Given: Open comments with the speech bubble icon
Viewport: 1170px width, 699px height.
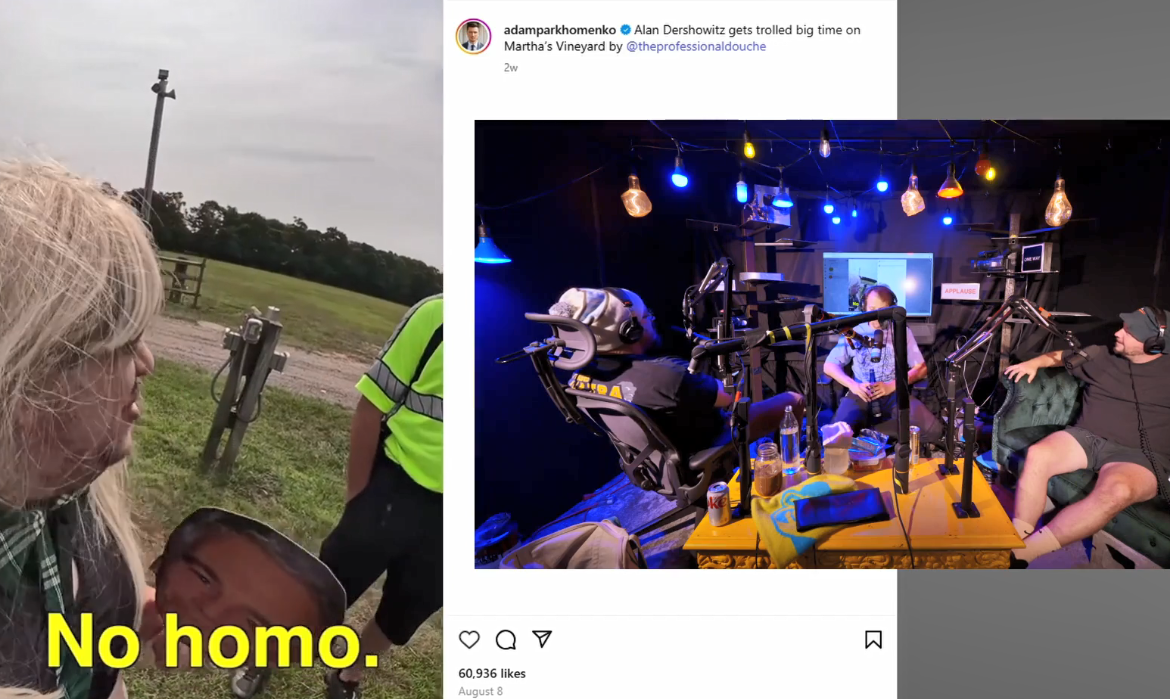Looking at the screenshot, I should pyautogui.click(x=506, y=639).
